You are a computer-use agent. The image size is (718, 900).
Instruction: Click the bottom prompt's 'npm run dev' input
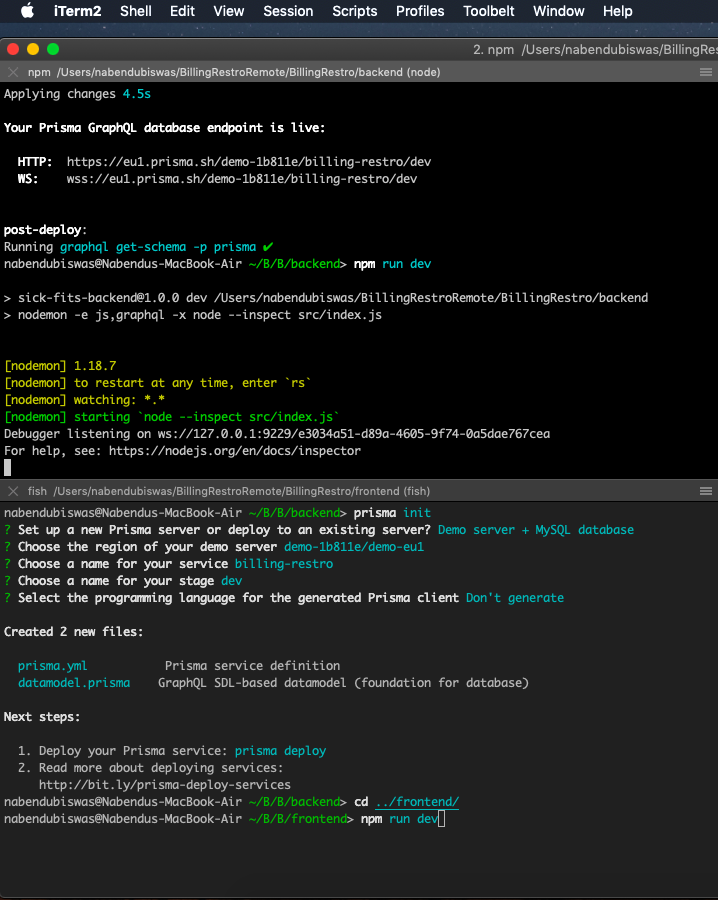(x=399, y=818)
